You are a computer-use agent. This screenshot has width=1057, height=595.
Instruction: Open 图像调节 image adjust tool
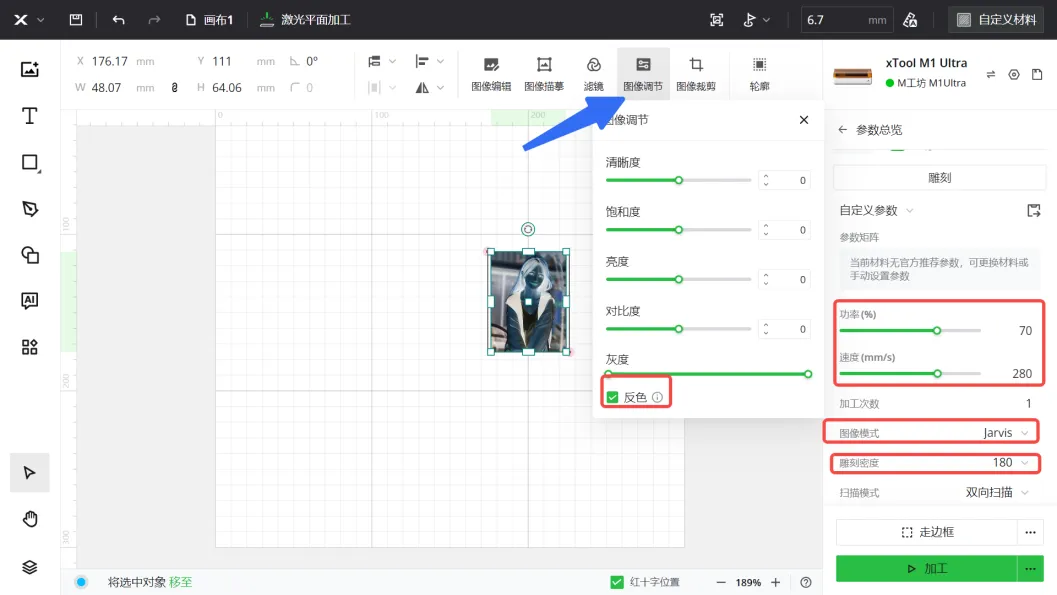pyautogui.click(x=643, y=74)
